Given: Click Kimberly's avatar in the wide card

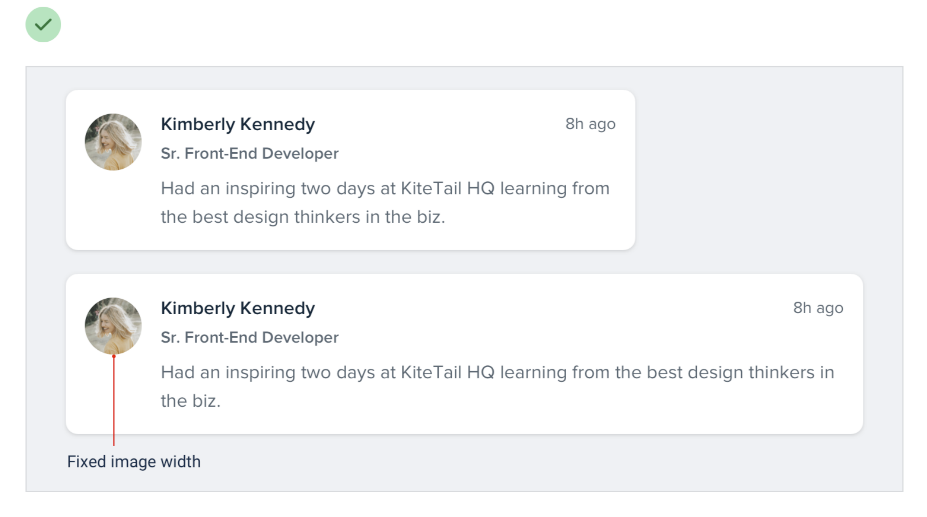Looking at the screenshot, I should 113,326.
